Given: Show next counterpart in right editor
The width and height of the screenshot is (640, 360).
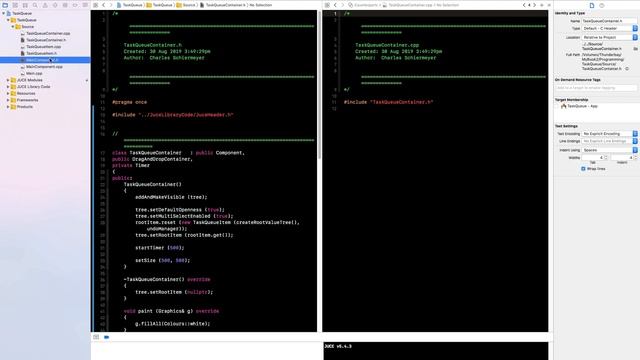Looking at the screenshot, I should click(x=534, y=5).
